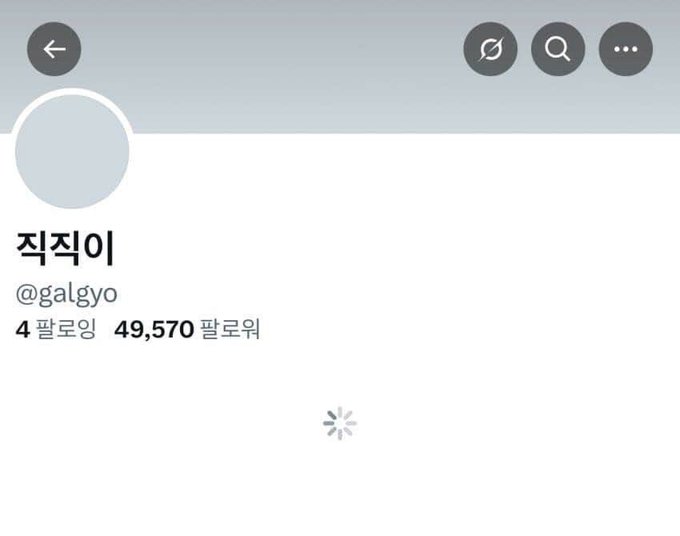View the blank profile avatar picture
This screenshot has width=680, height=536.
pos(72,151)
